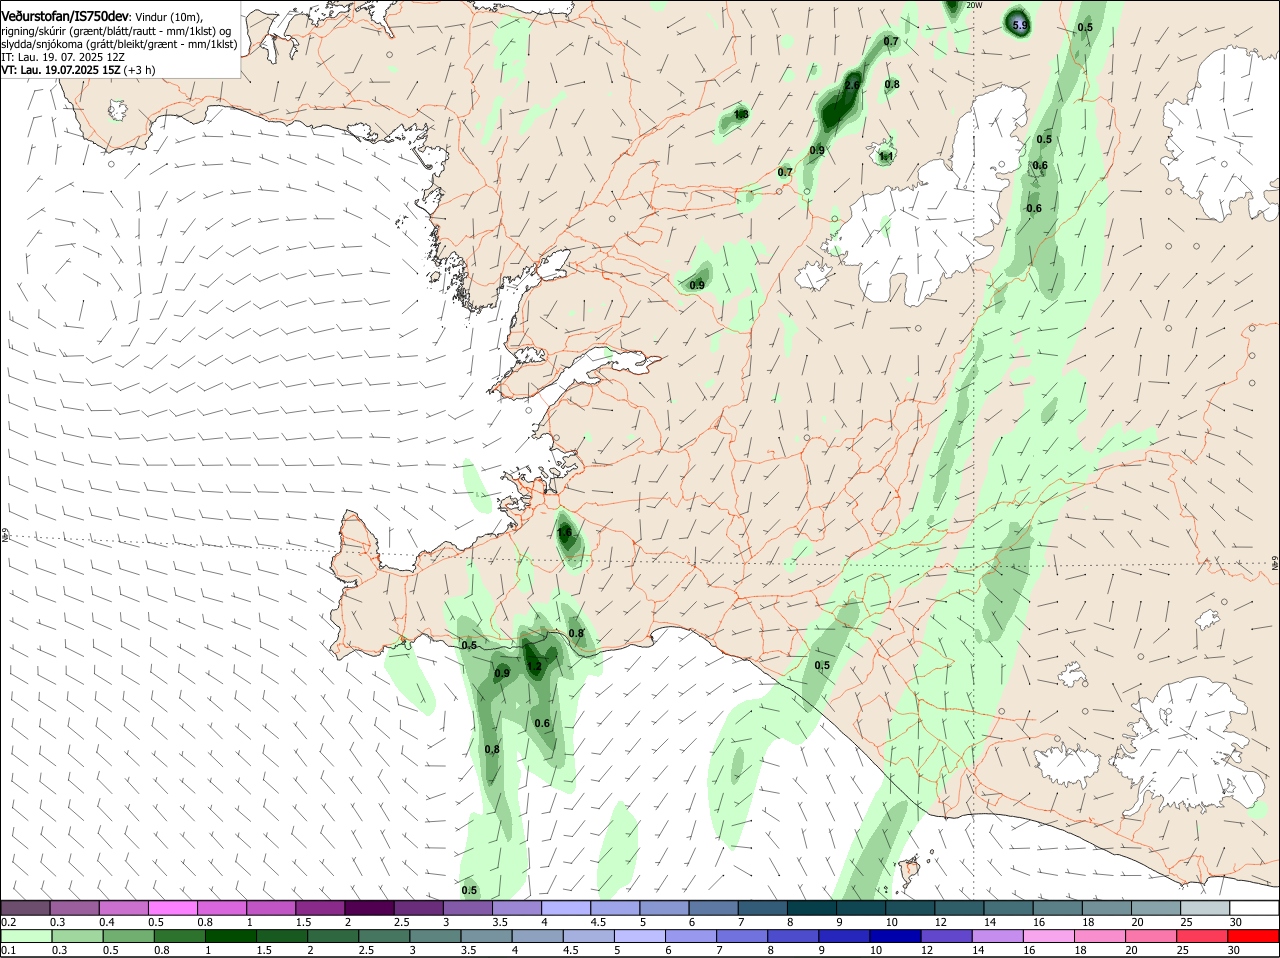Select the light lavender 5 swatch in rain legend
Screen dimensions: 1280x958
[x=640, y=936]
